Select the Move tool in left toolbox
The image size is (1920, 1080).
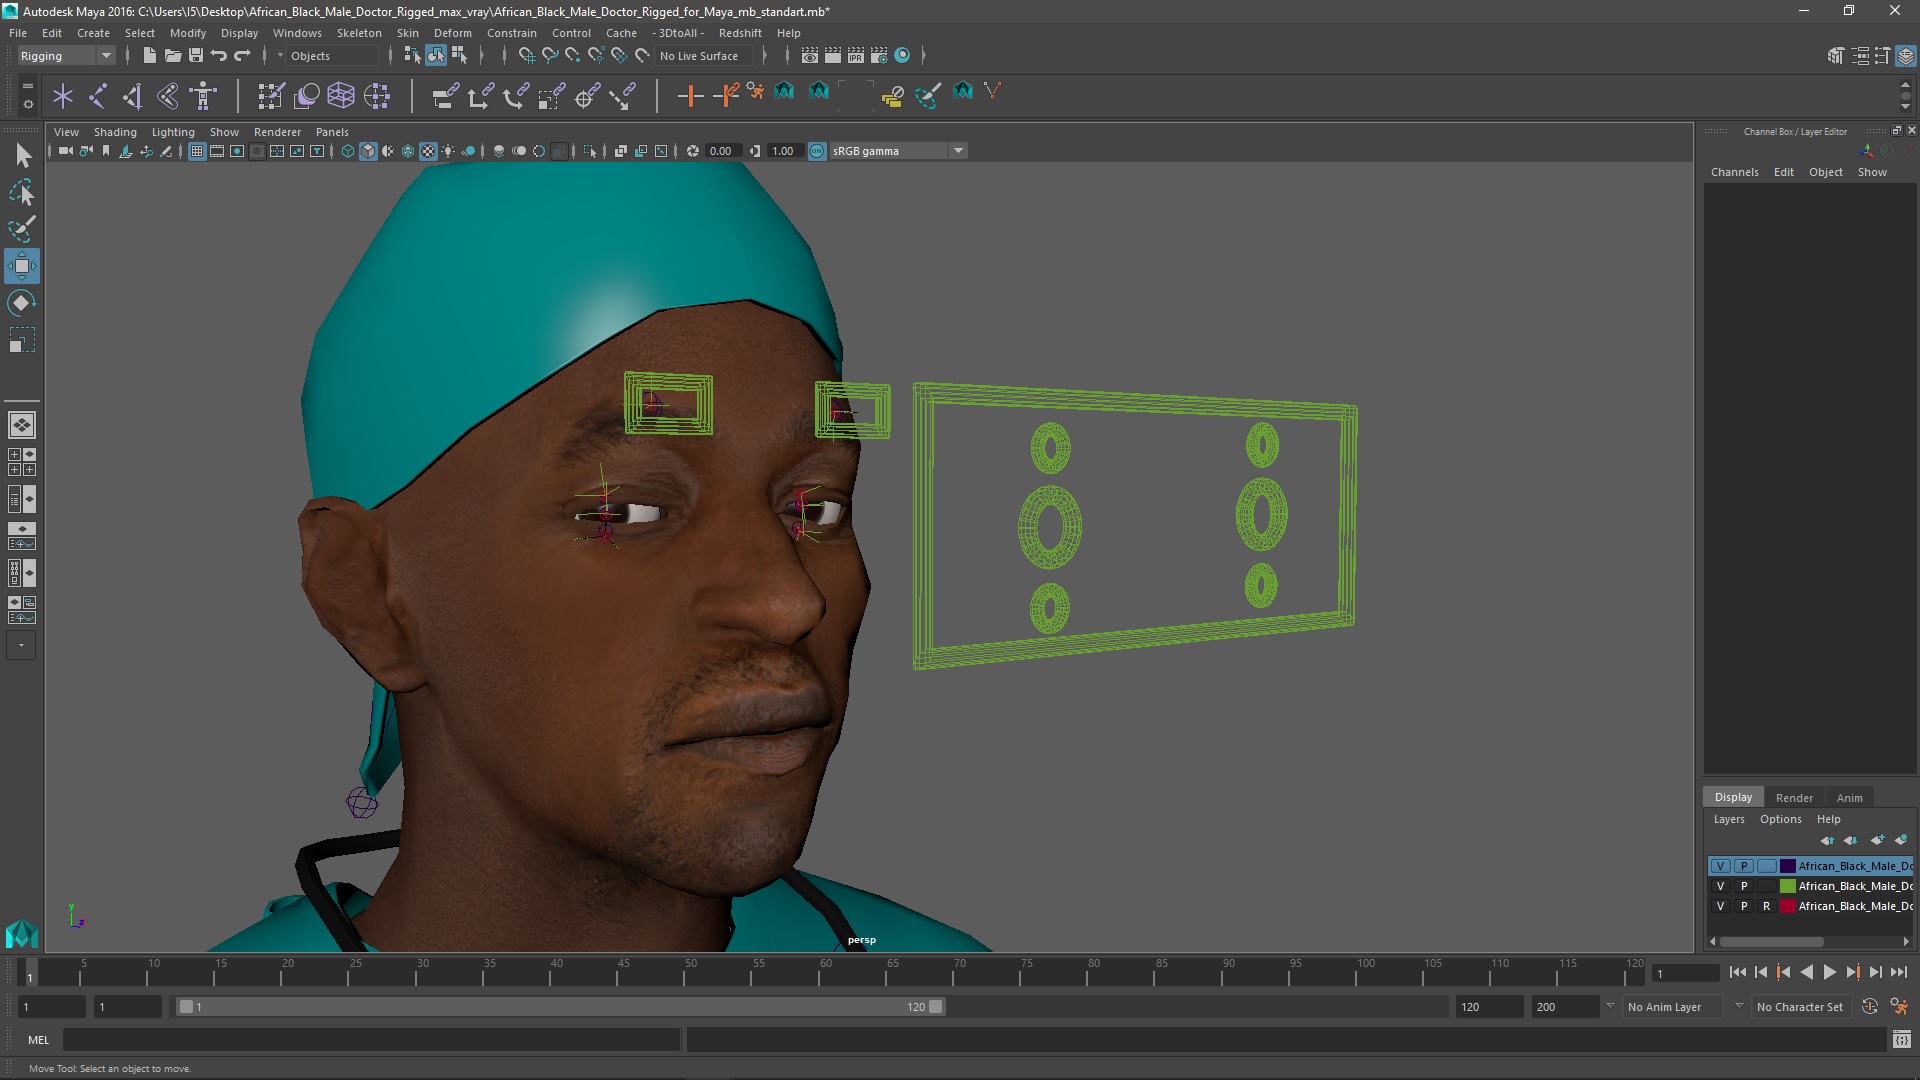(x=22, y=266)
